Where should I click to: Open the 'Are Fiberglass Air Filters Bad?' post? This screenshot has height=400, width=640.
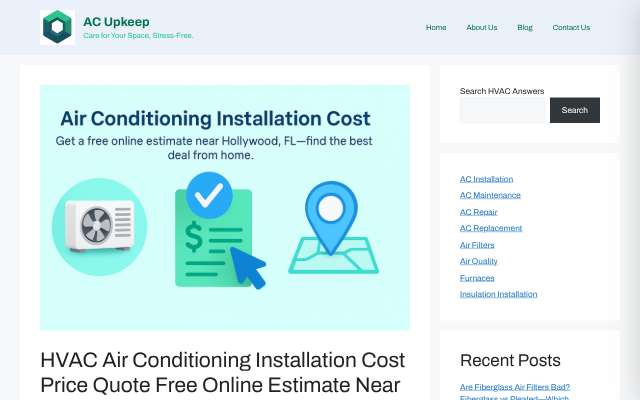(515, 387)
